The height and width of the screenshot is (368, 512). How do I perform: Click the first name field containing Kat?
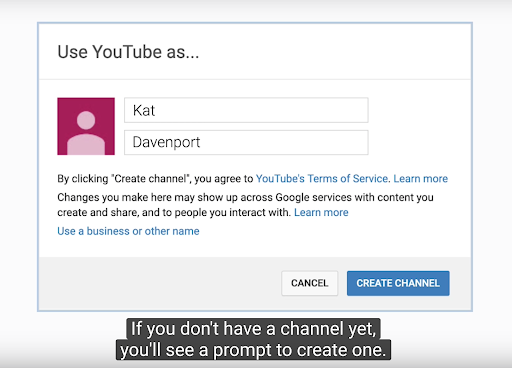click(x=246, y=110)
